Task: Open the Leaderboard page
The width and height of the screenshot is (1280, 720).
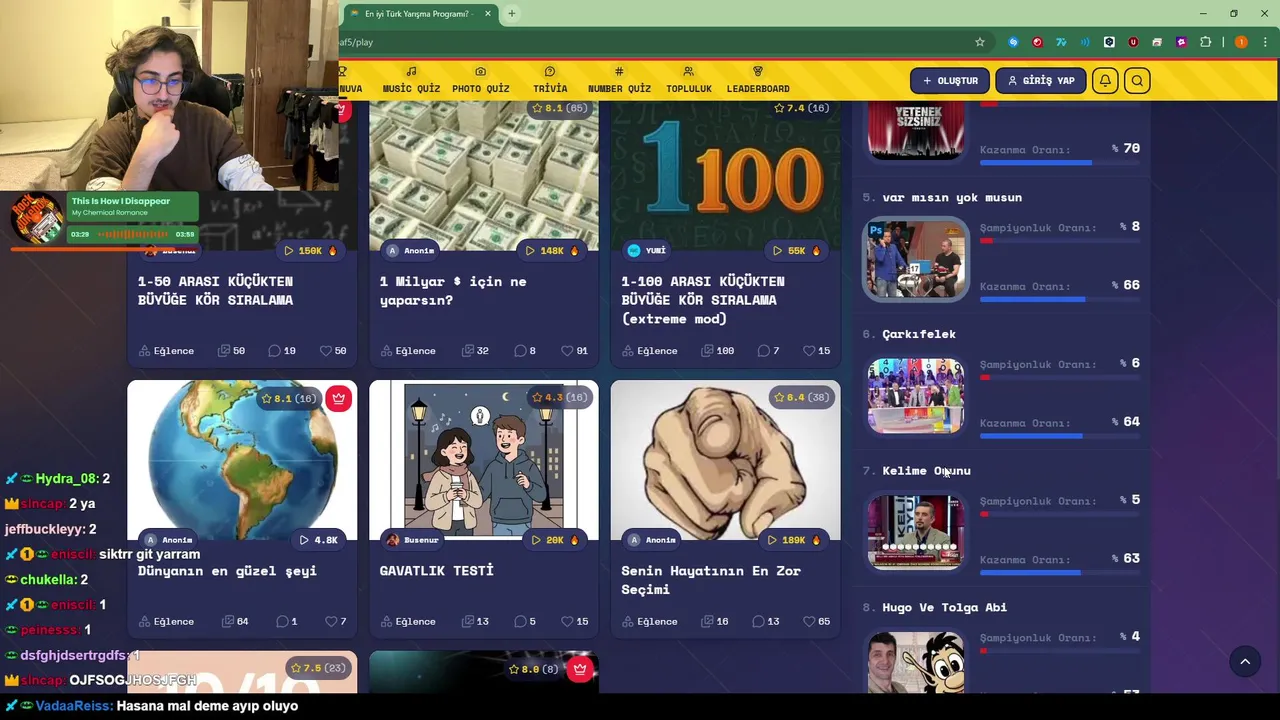Action: (x=758, y=81)
